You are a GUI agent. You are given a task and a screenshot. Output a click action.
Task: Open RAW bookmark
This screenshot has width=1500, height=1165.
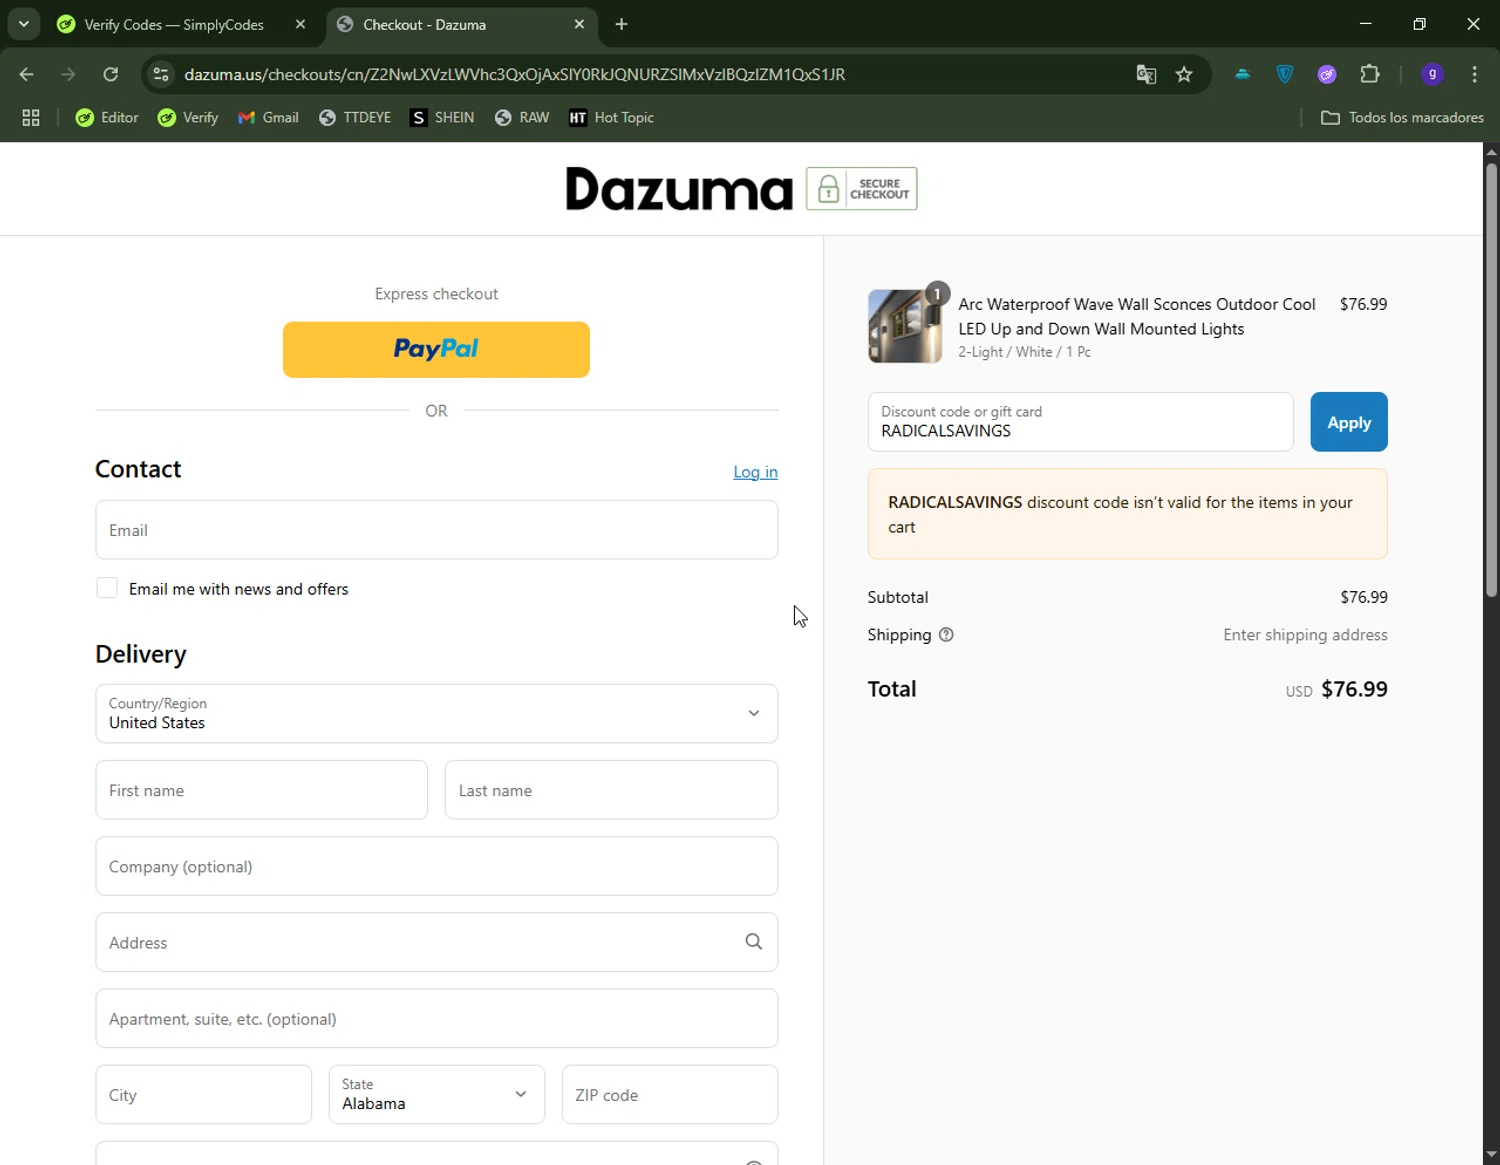(522, 118)
